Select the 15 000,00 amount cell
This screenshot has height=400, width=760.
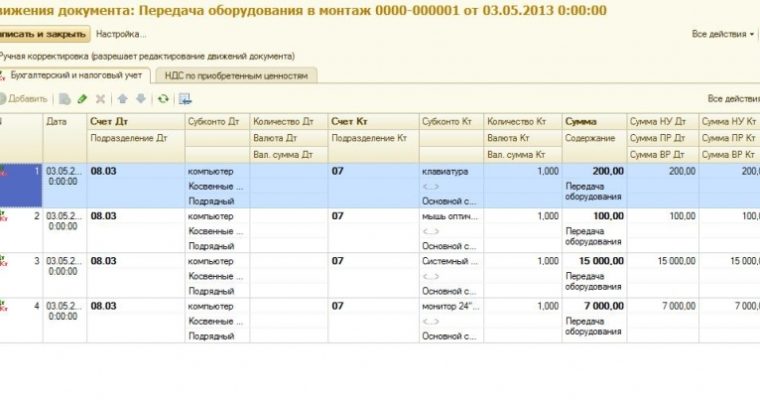click(x=592, y=261)
